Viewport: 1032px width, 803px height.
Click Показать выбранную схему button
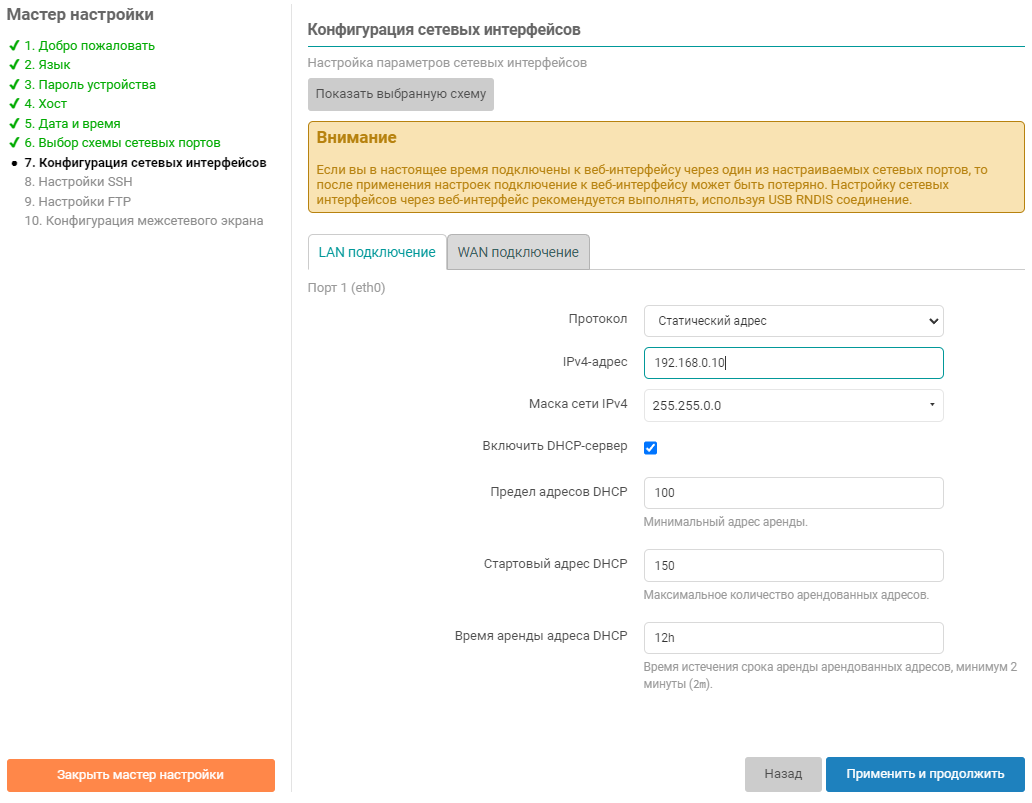click(x=400, y=94)
